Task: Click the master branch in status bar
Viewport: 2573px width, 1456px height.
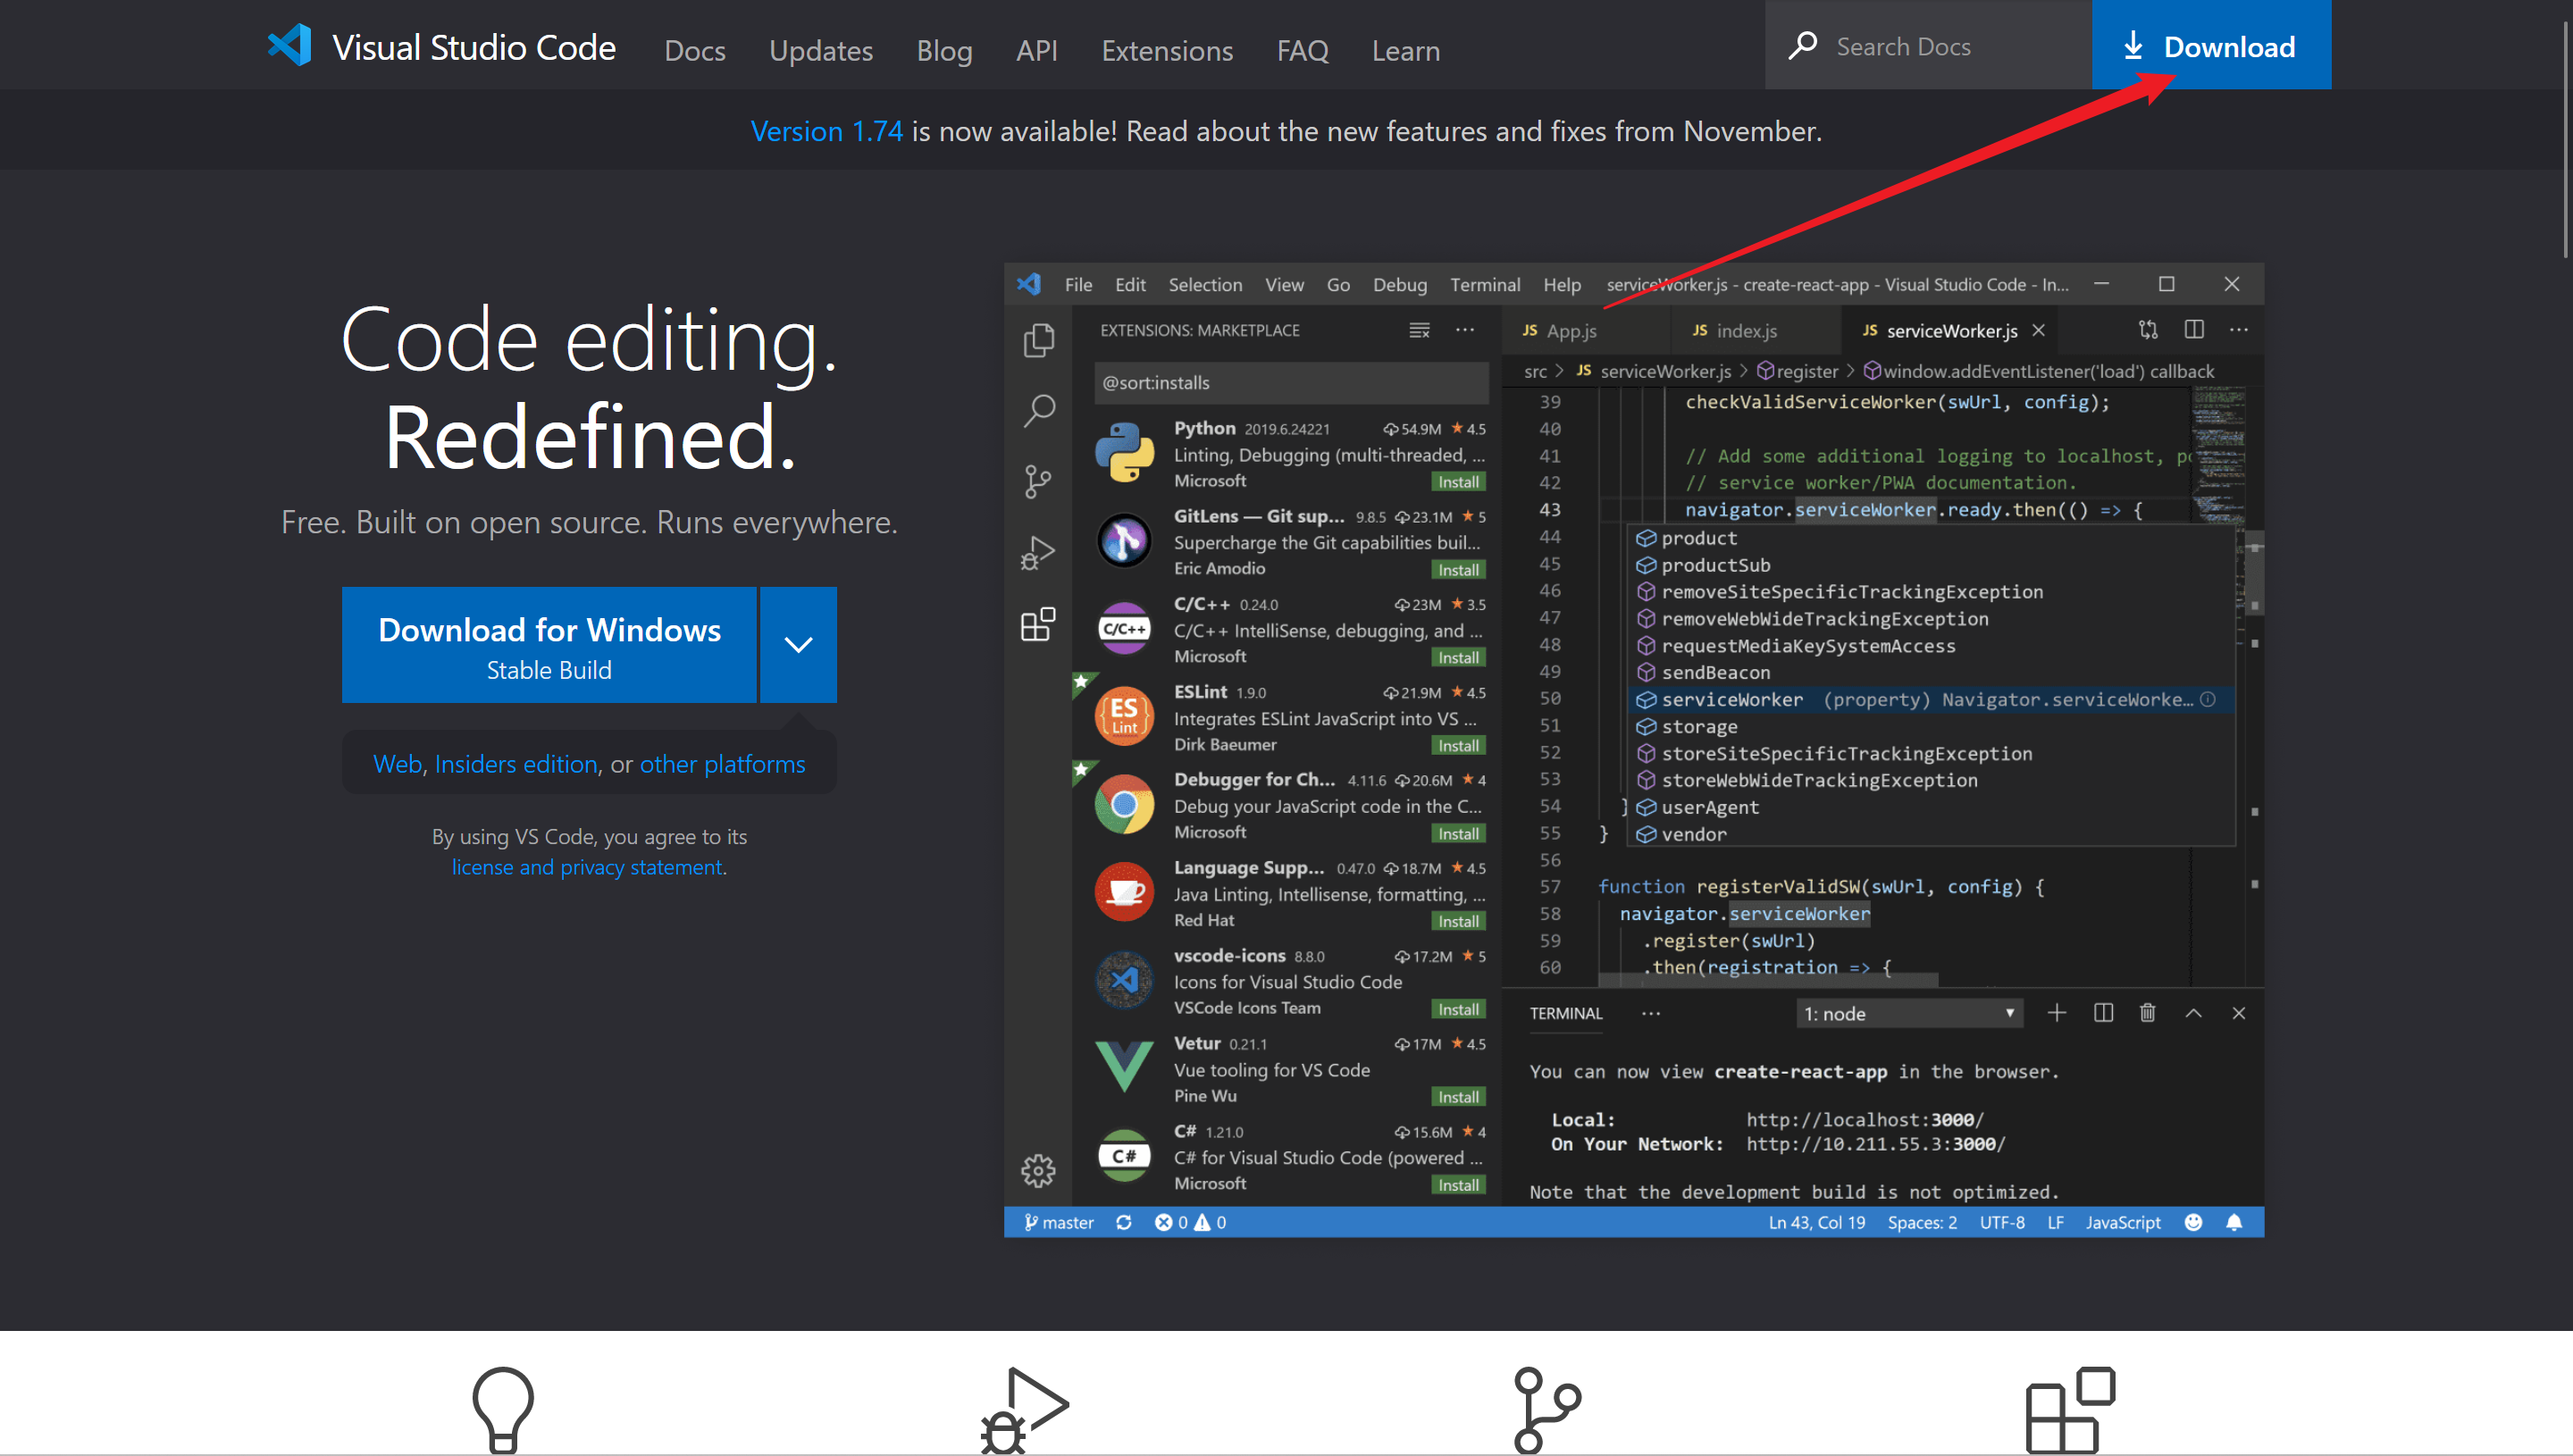Action: coord(1058,1222)
